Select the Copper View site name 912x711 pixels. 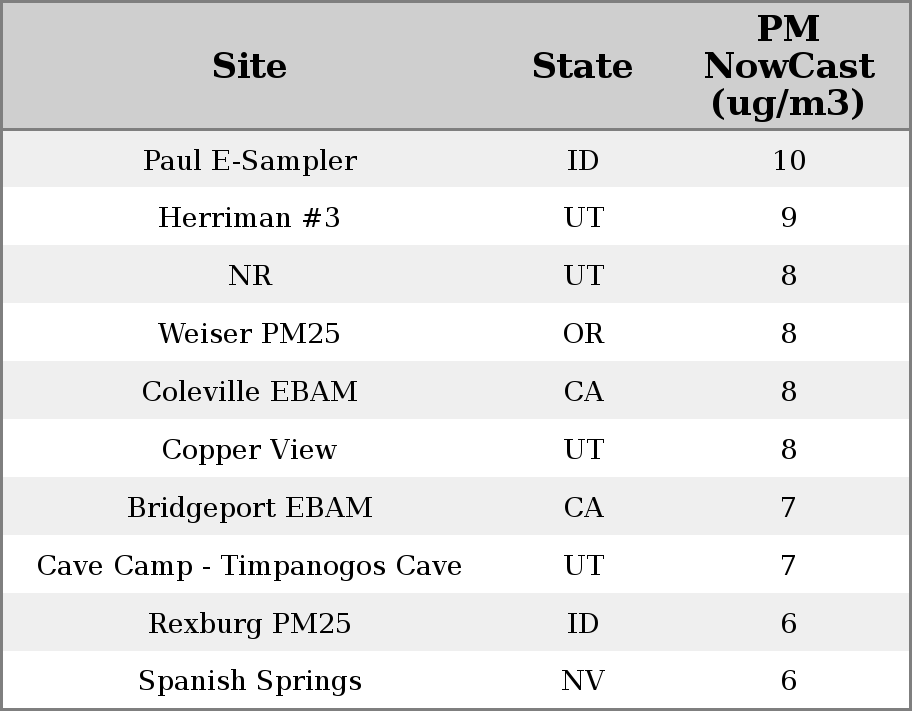pyautogui.click(x=249, y=449)
